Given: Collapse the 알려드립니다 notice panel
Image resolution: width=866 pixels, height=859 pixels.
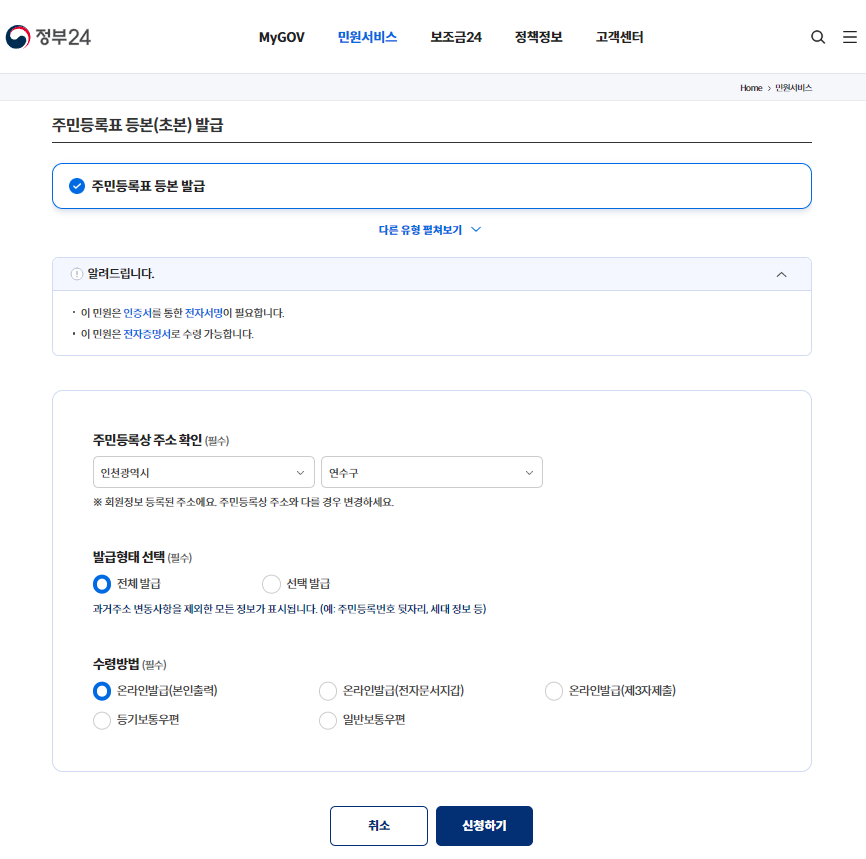Looking at the screenshot, I should point(781,275).
